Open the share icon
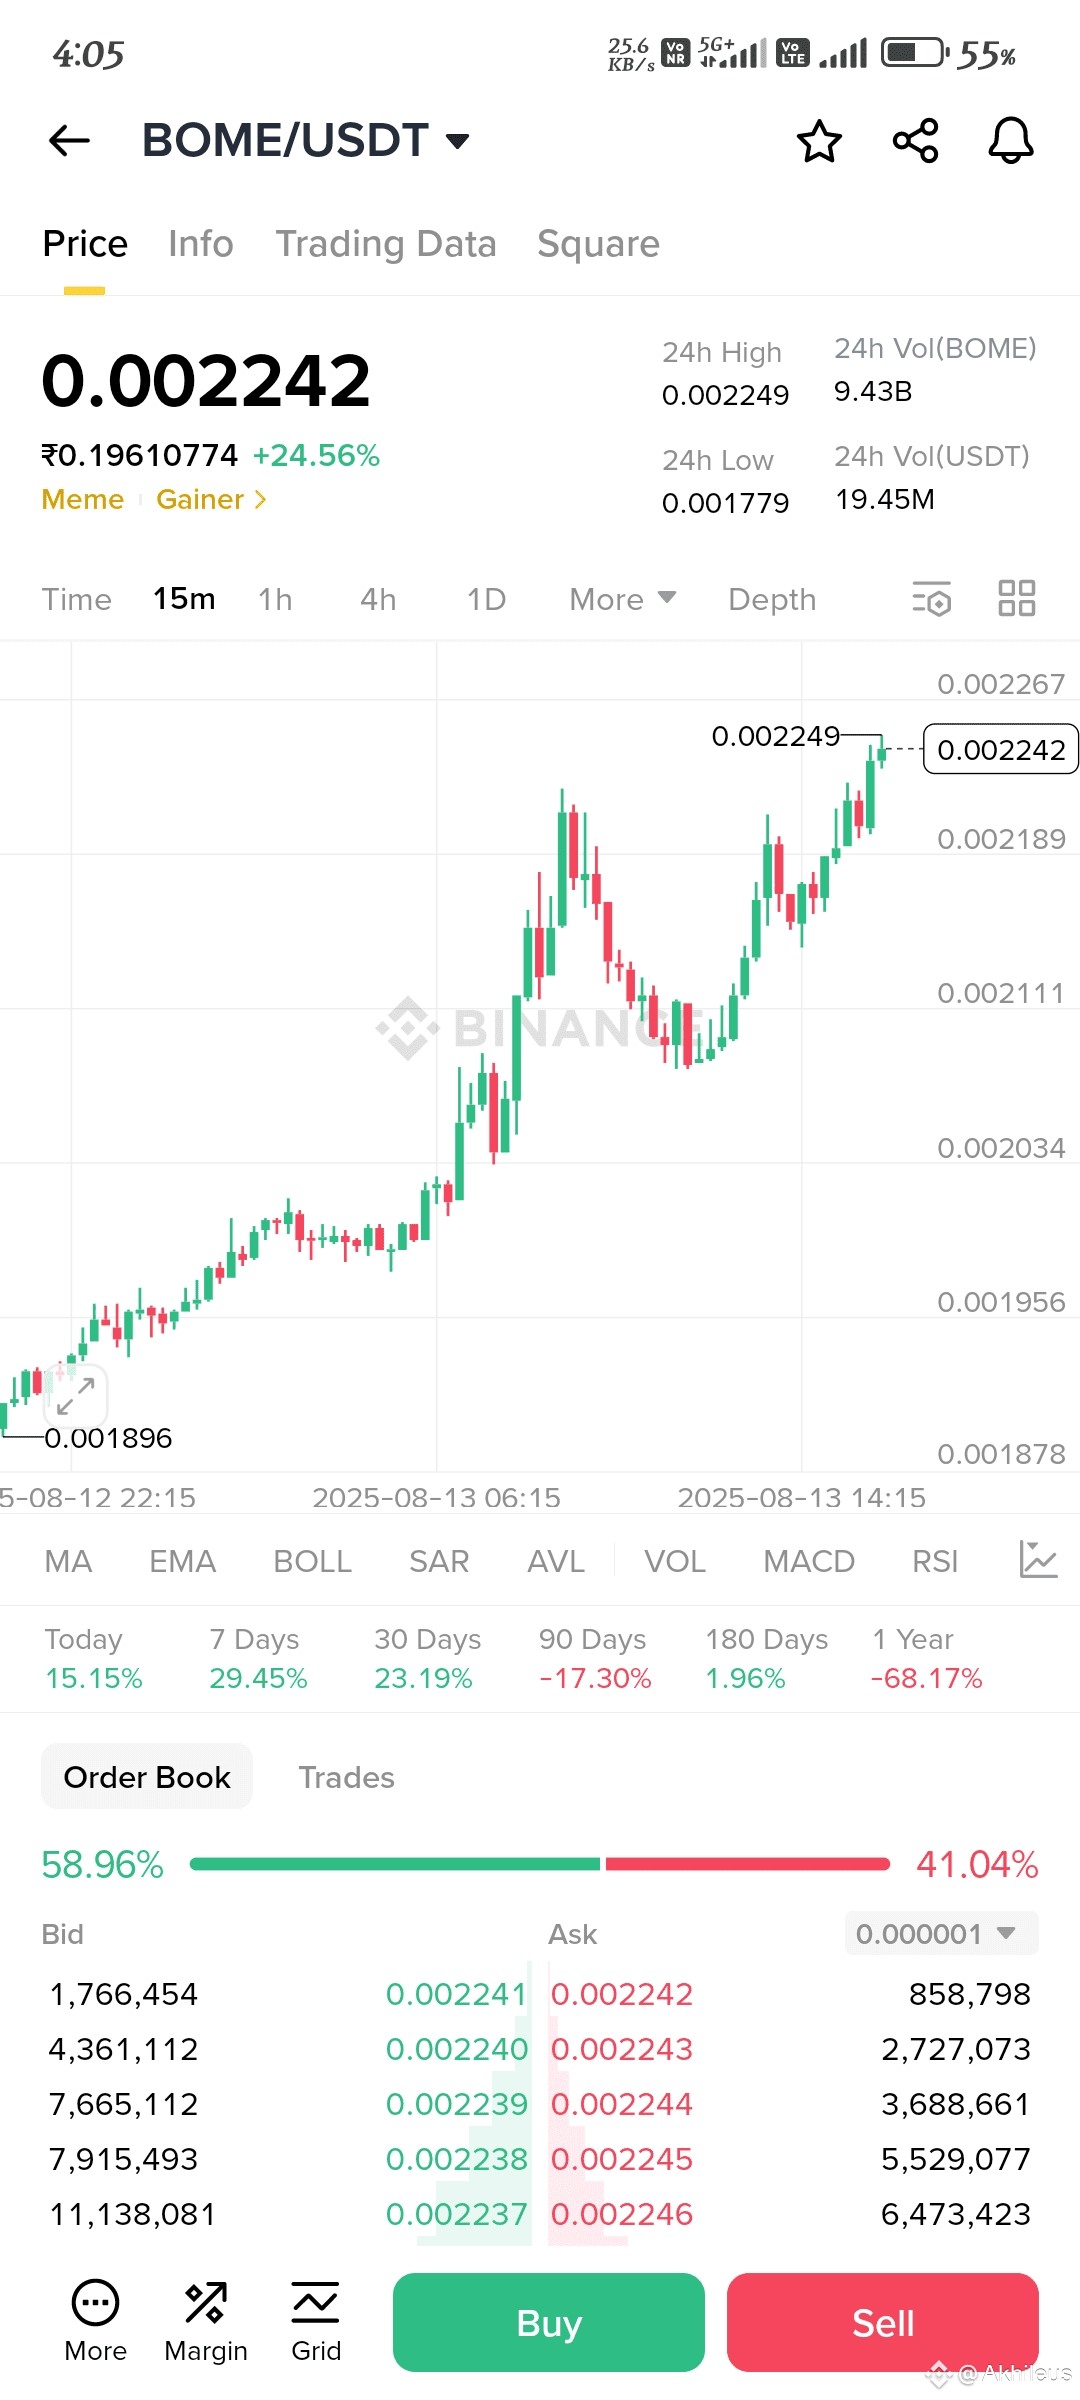The image size is (1080, 2400). (916, 140)
